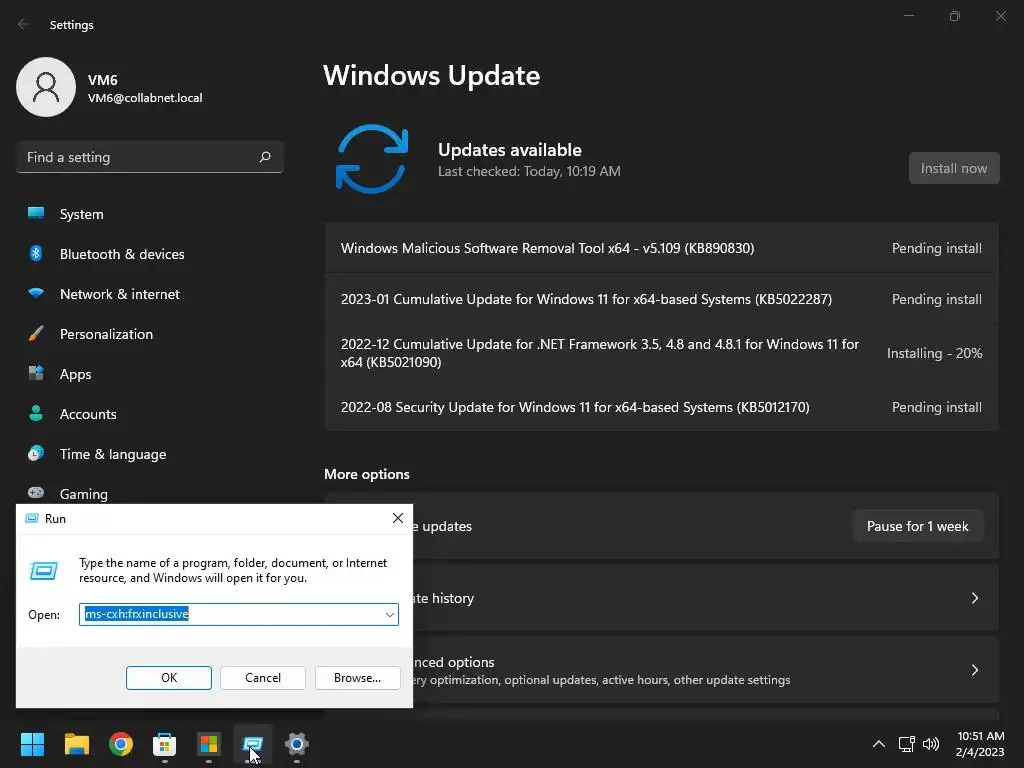Click Pause for 1 week button
1024x768 pixels.
coord(918,526)
